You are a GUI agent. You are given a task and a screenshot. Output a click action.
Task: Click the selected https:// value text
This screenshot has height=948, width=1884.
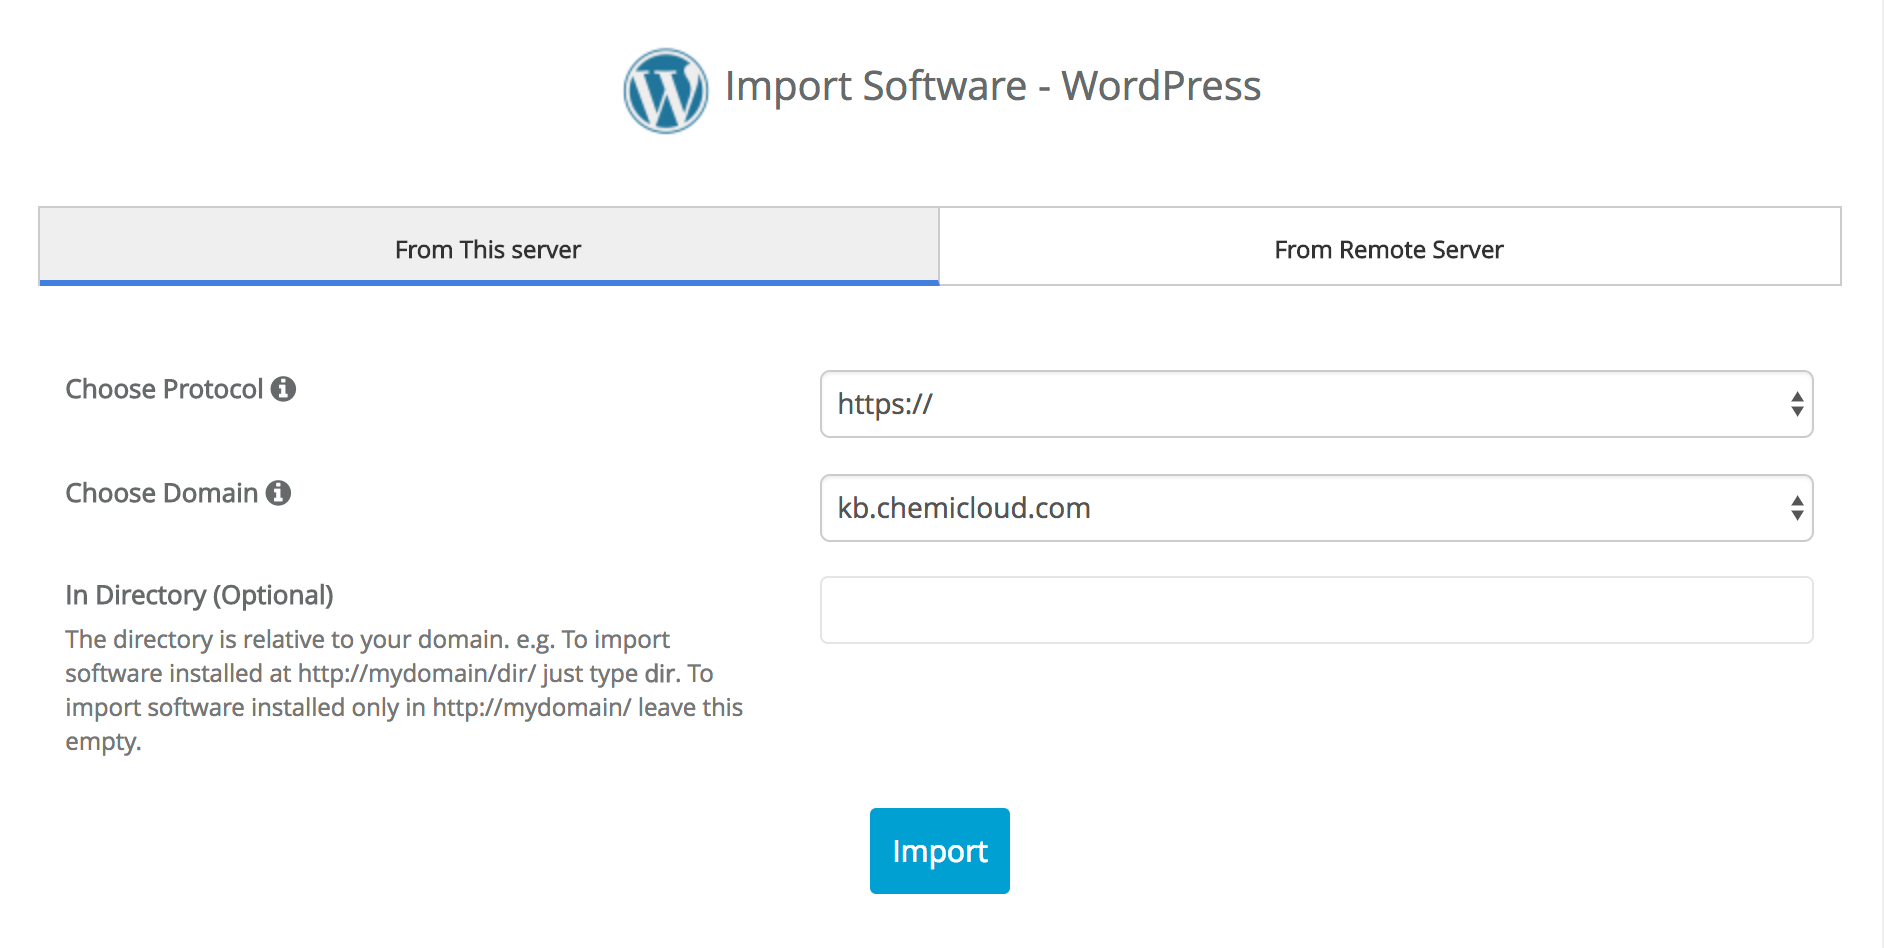coord(885,404)
